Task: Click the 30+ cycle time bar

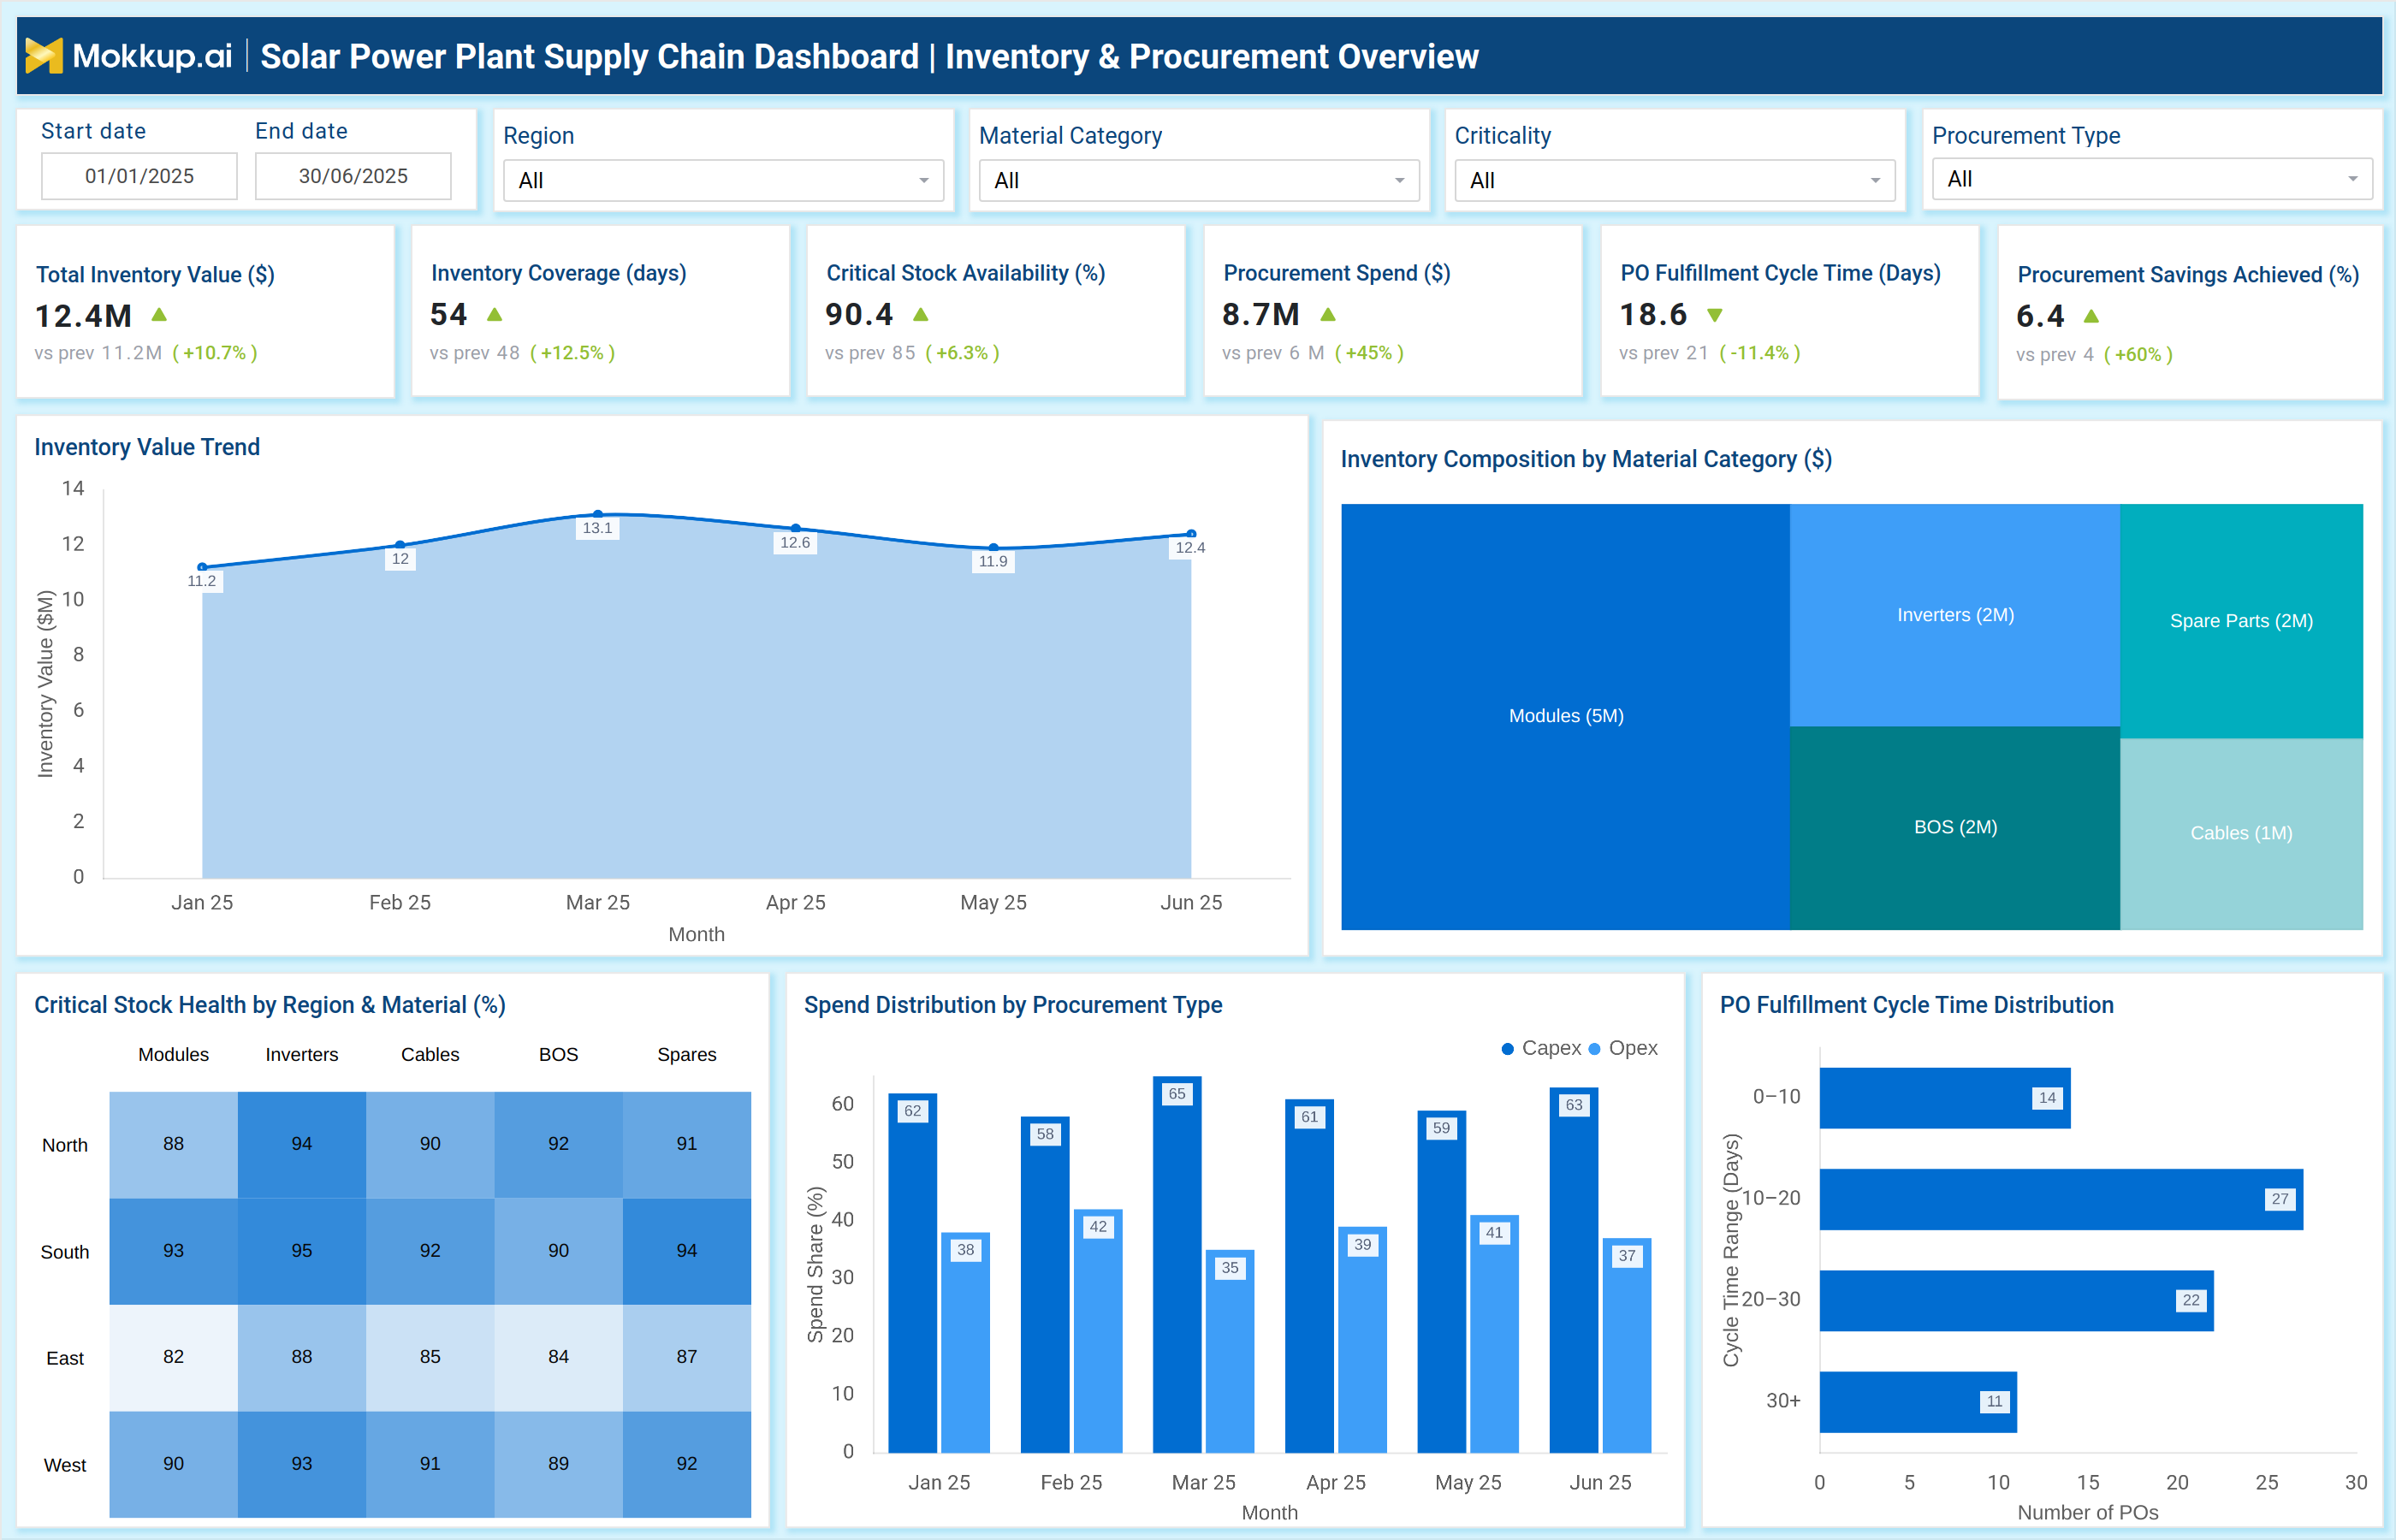Action: point(1918,1402)
